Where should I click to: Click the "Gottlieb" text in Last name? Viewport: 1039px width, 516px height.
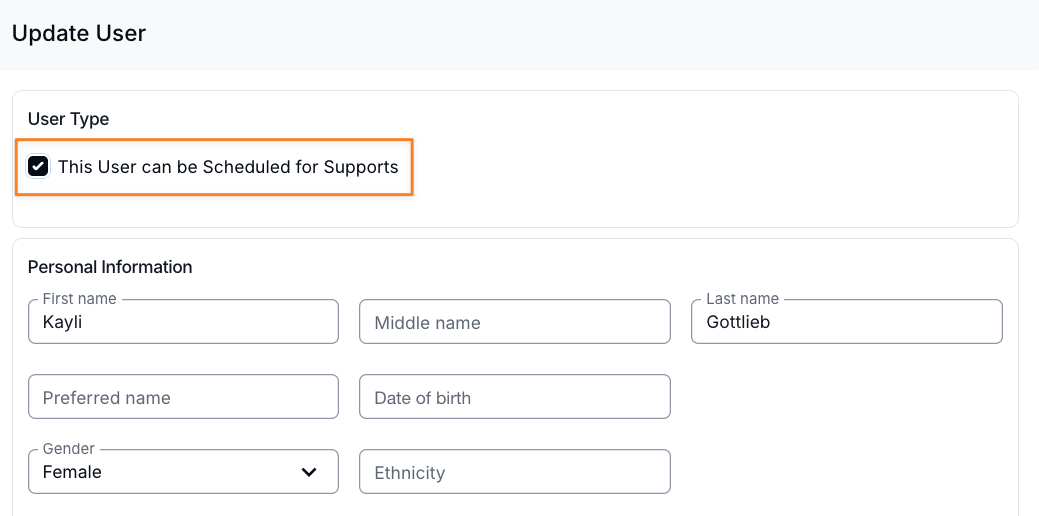(738, 323)
